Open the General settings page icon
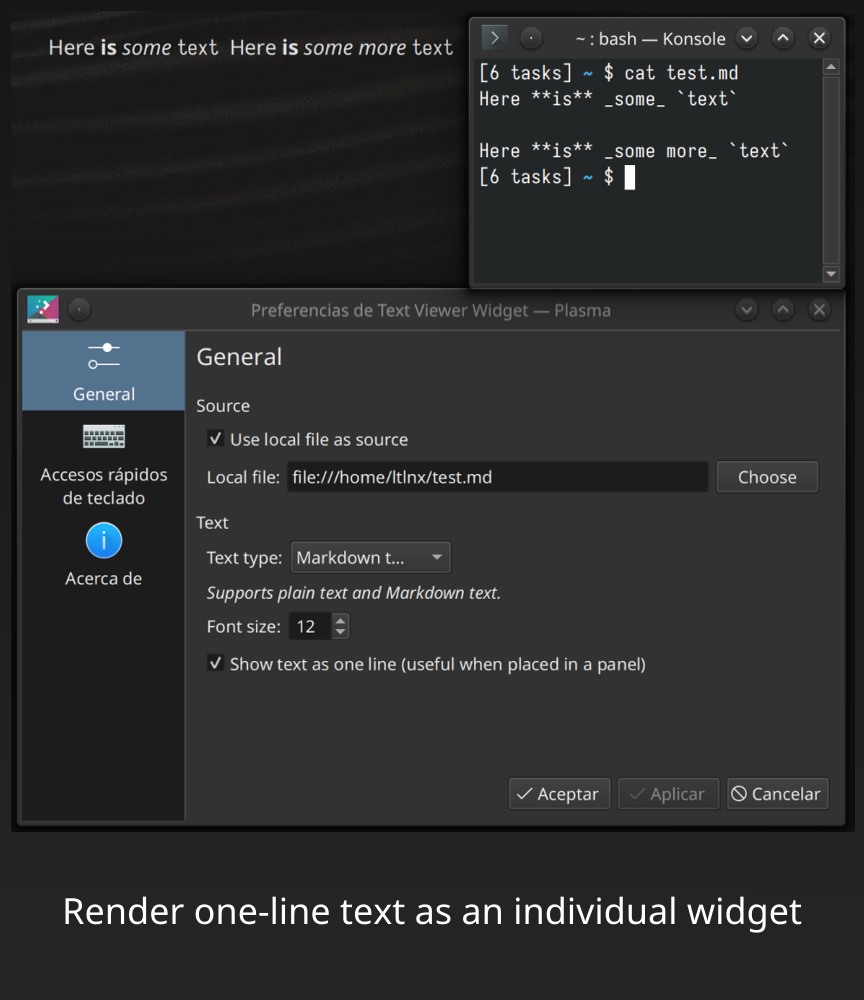Image resolution: width=864 pixels, height=1000 pixels. tap(103, 356)
